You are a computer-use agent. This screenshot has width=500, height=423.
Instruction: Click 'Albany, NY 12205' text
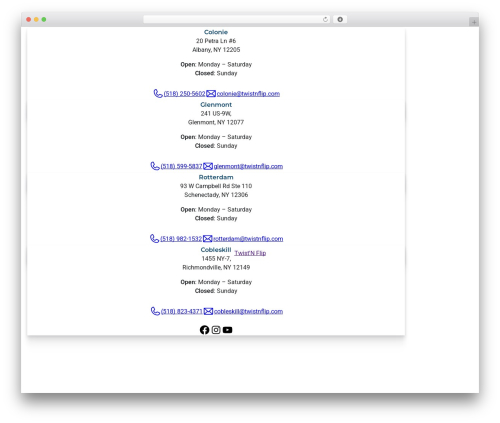point(216,50)
